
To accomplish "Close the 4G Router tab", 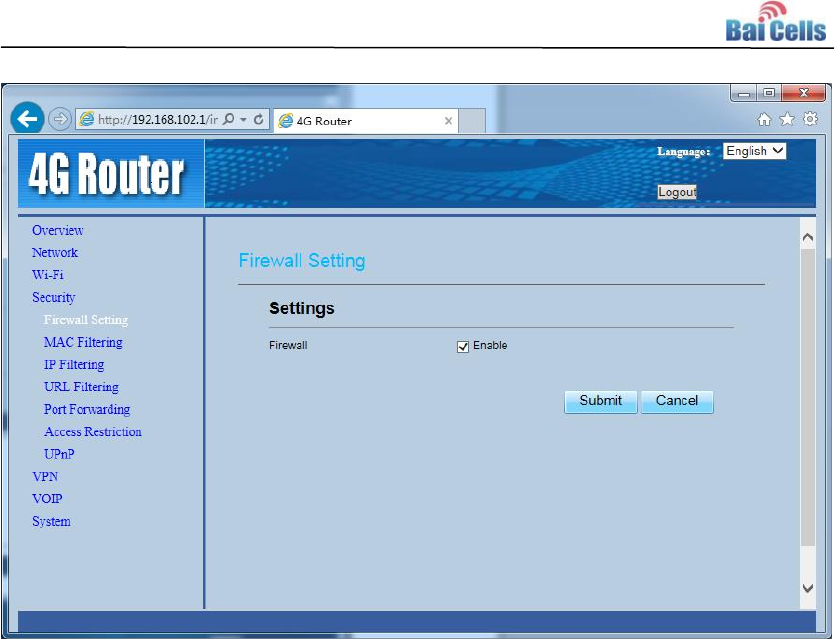I will [x=448, y=121].
